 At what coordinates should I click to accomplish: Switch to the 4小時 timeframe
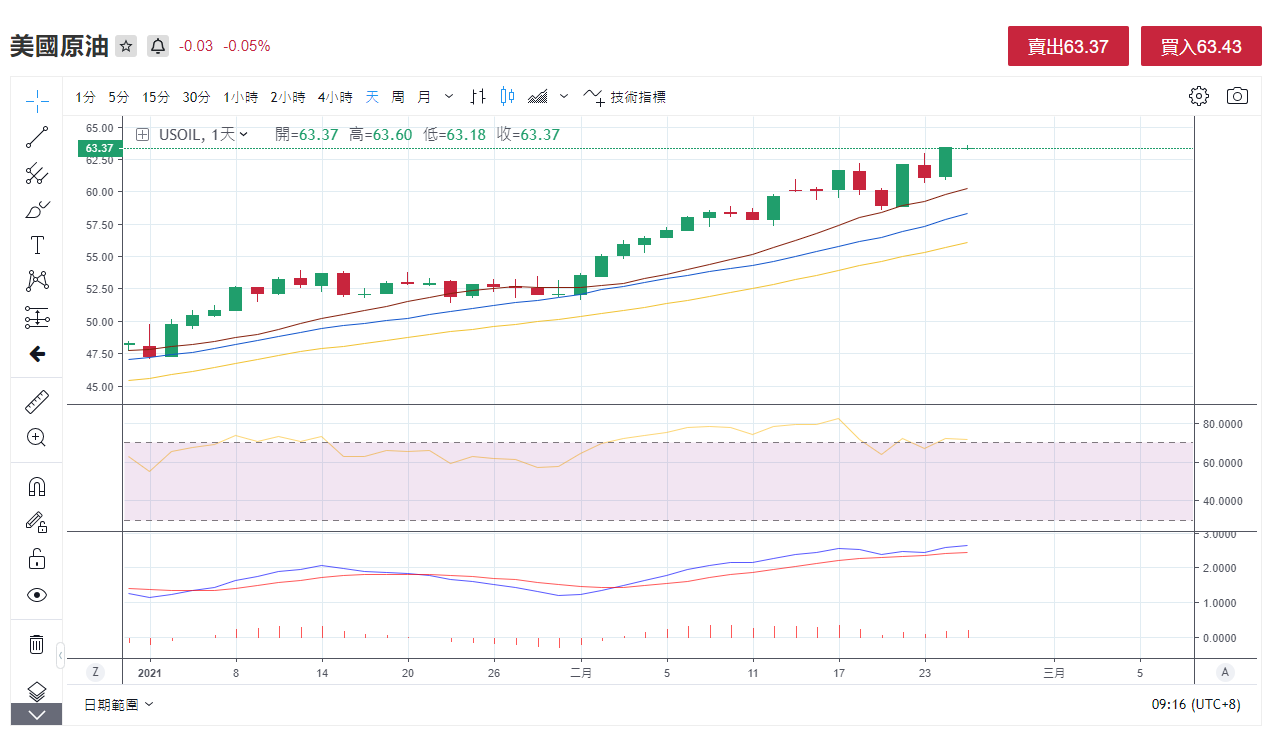coord(335,97)
